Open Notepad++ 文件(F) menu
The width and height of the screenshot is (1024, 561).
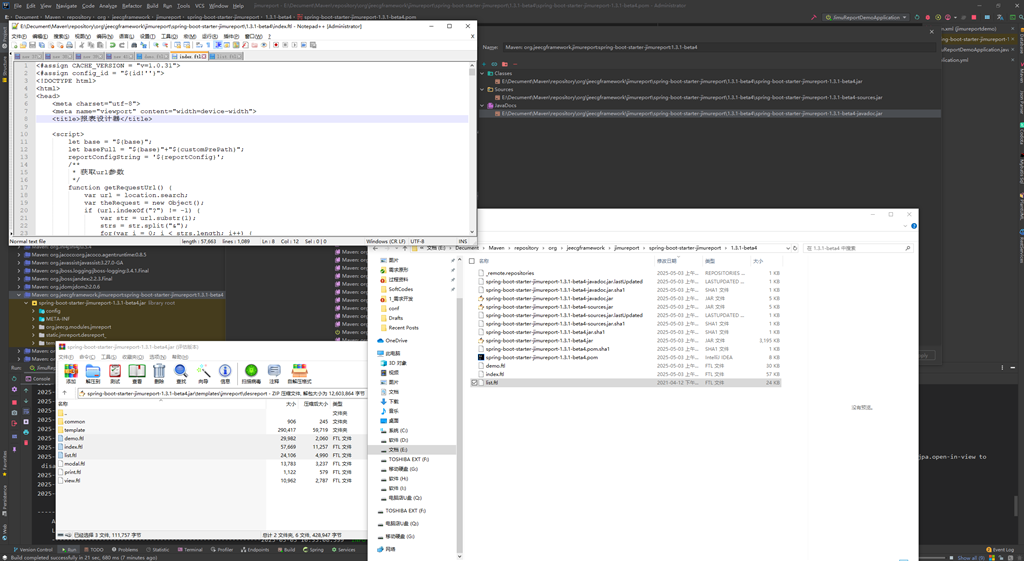tap(20, 37)
